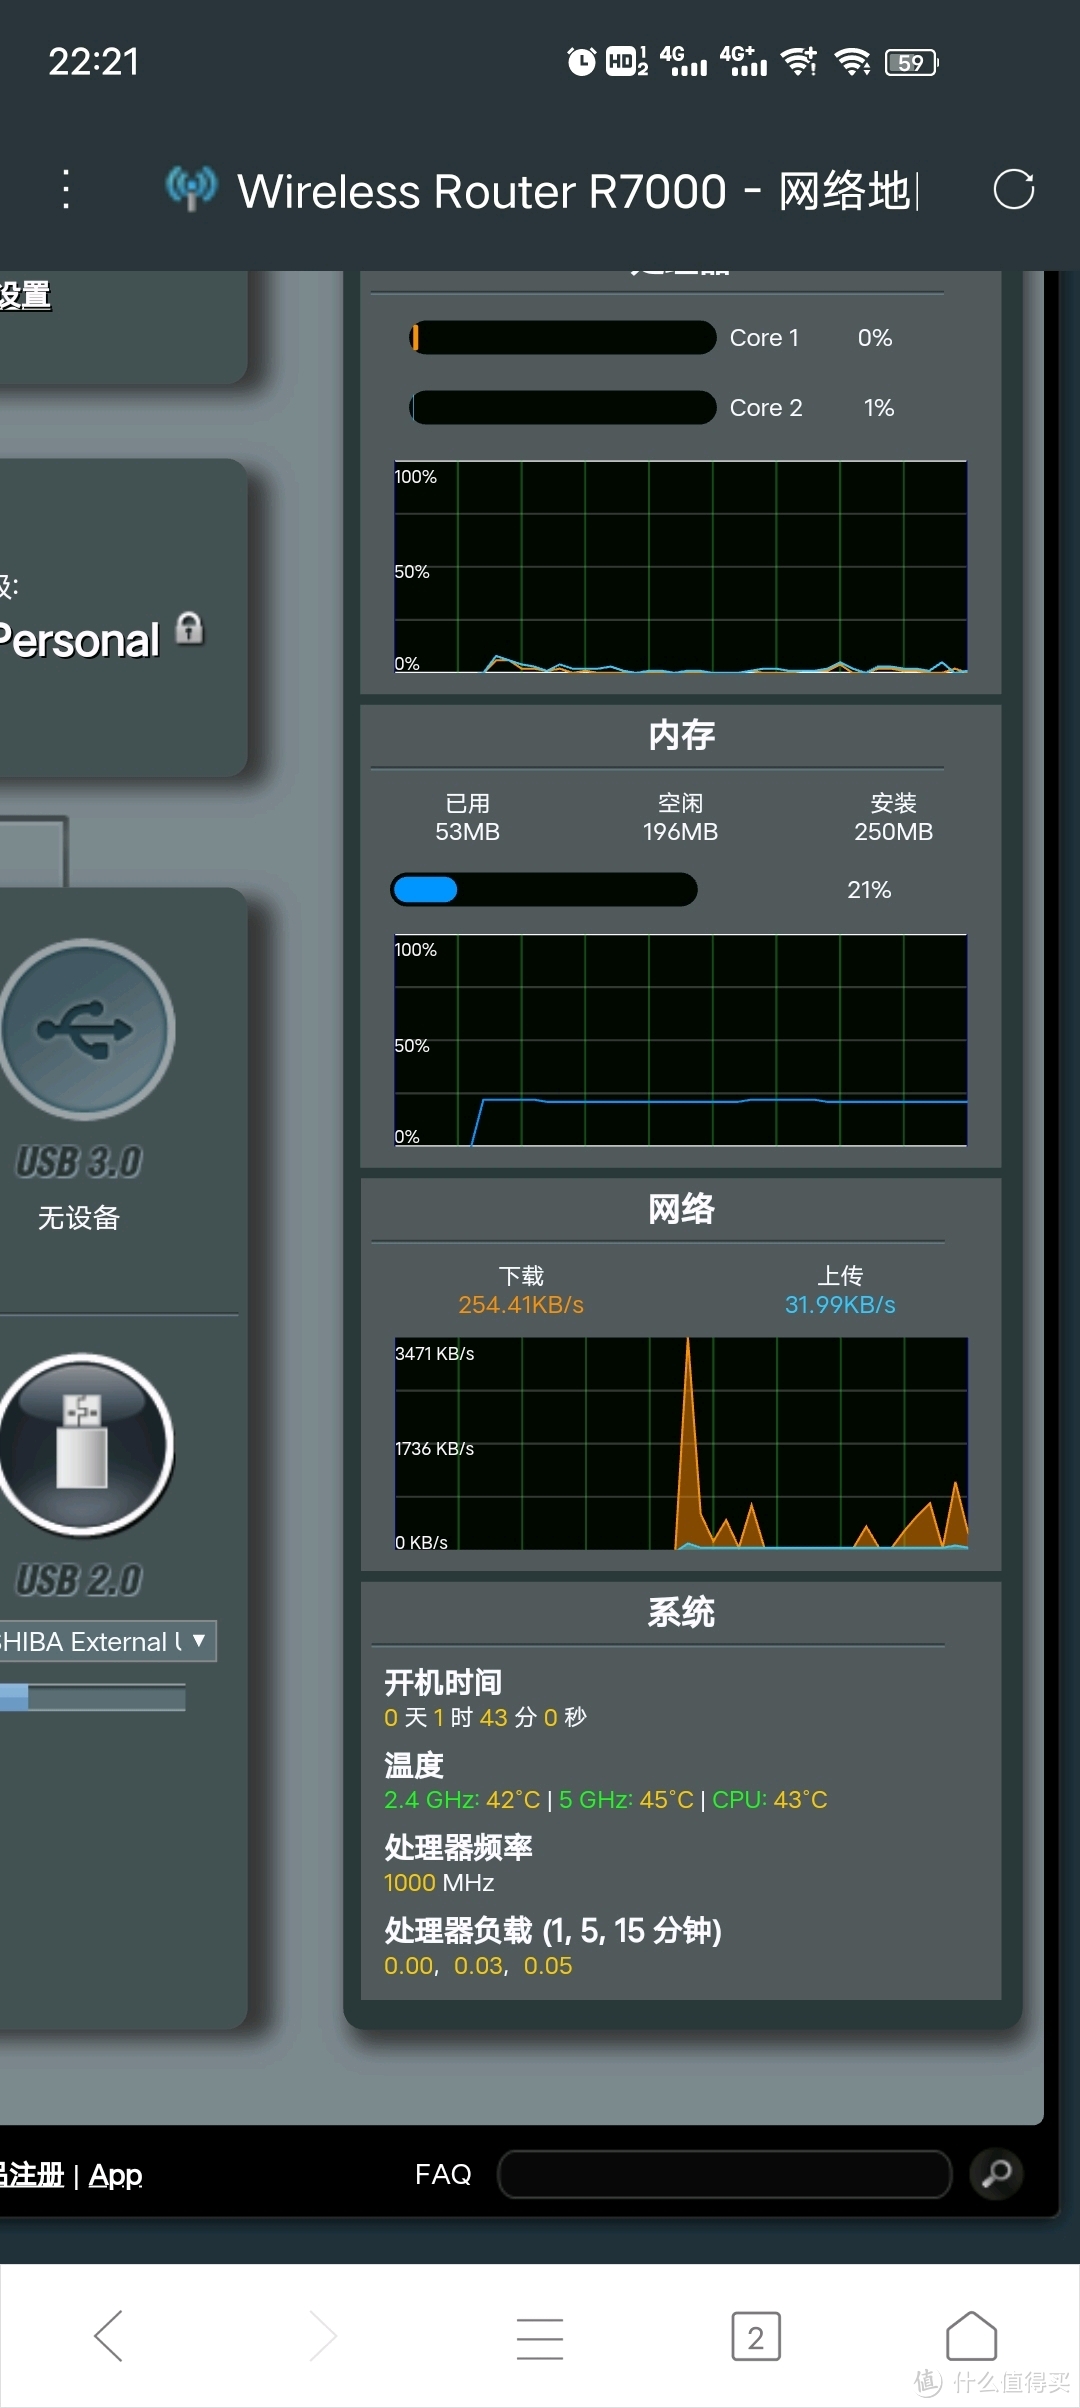Image resolution: width=1080 pixels, height=2408 pixels.
Task: Click the 250MB installed memory value
Action: tap(893, 832)
